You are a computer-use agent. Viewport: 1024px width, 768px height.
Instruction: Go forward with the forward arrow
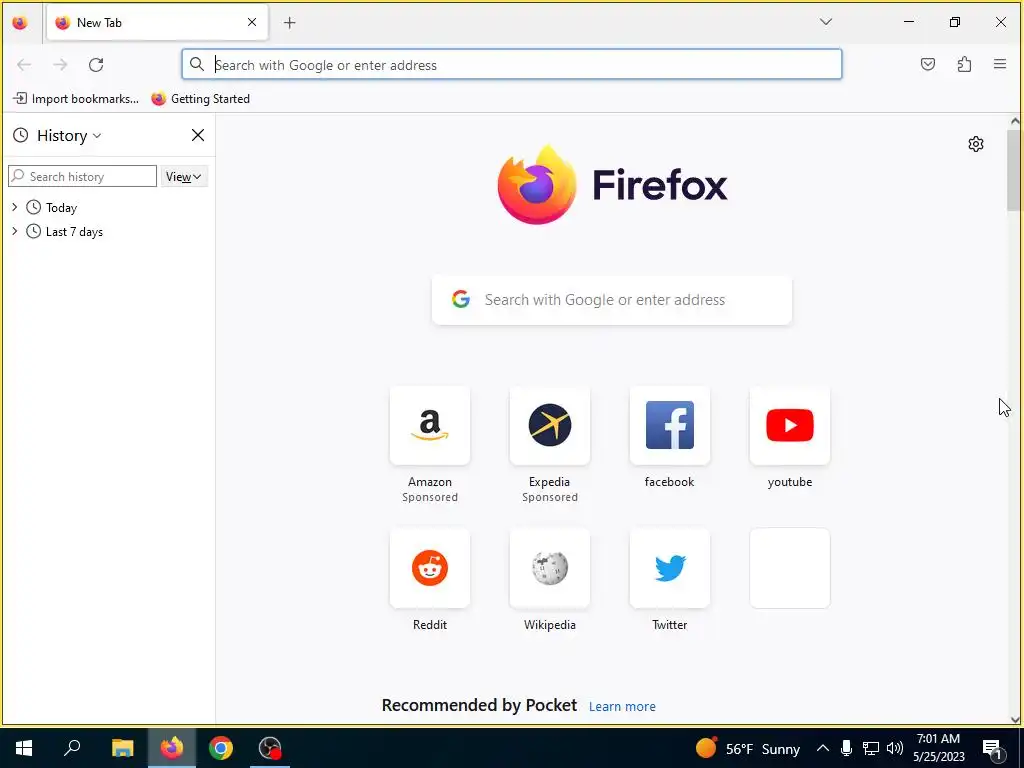pyautogui.click(x=60, y=65)
